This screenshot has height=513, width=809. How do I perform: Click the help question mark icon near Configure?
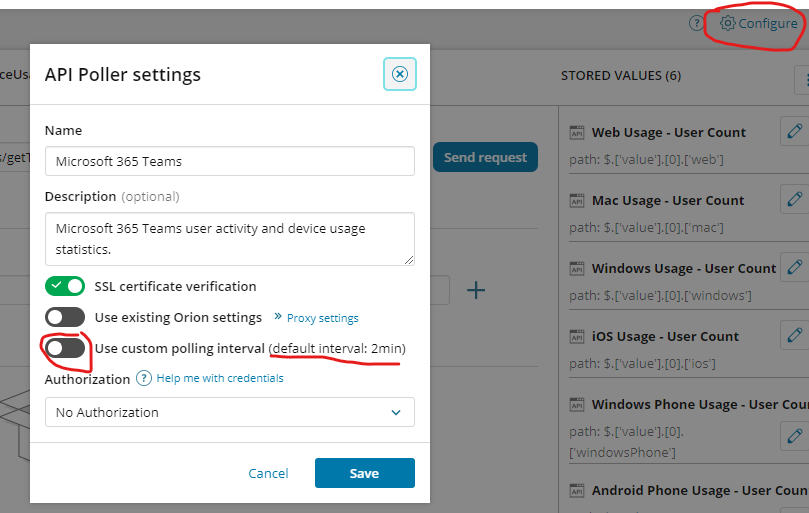pos(697,23)
